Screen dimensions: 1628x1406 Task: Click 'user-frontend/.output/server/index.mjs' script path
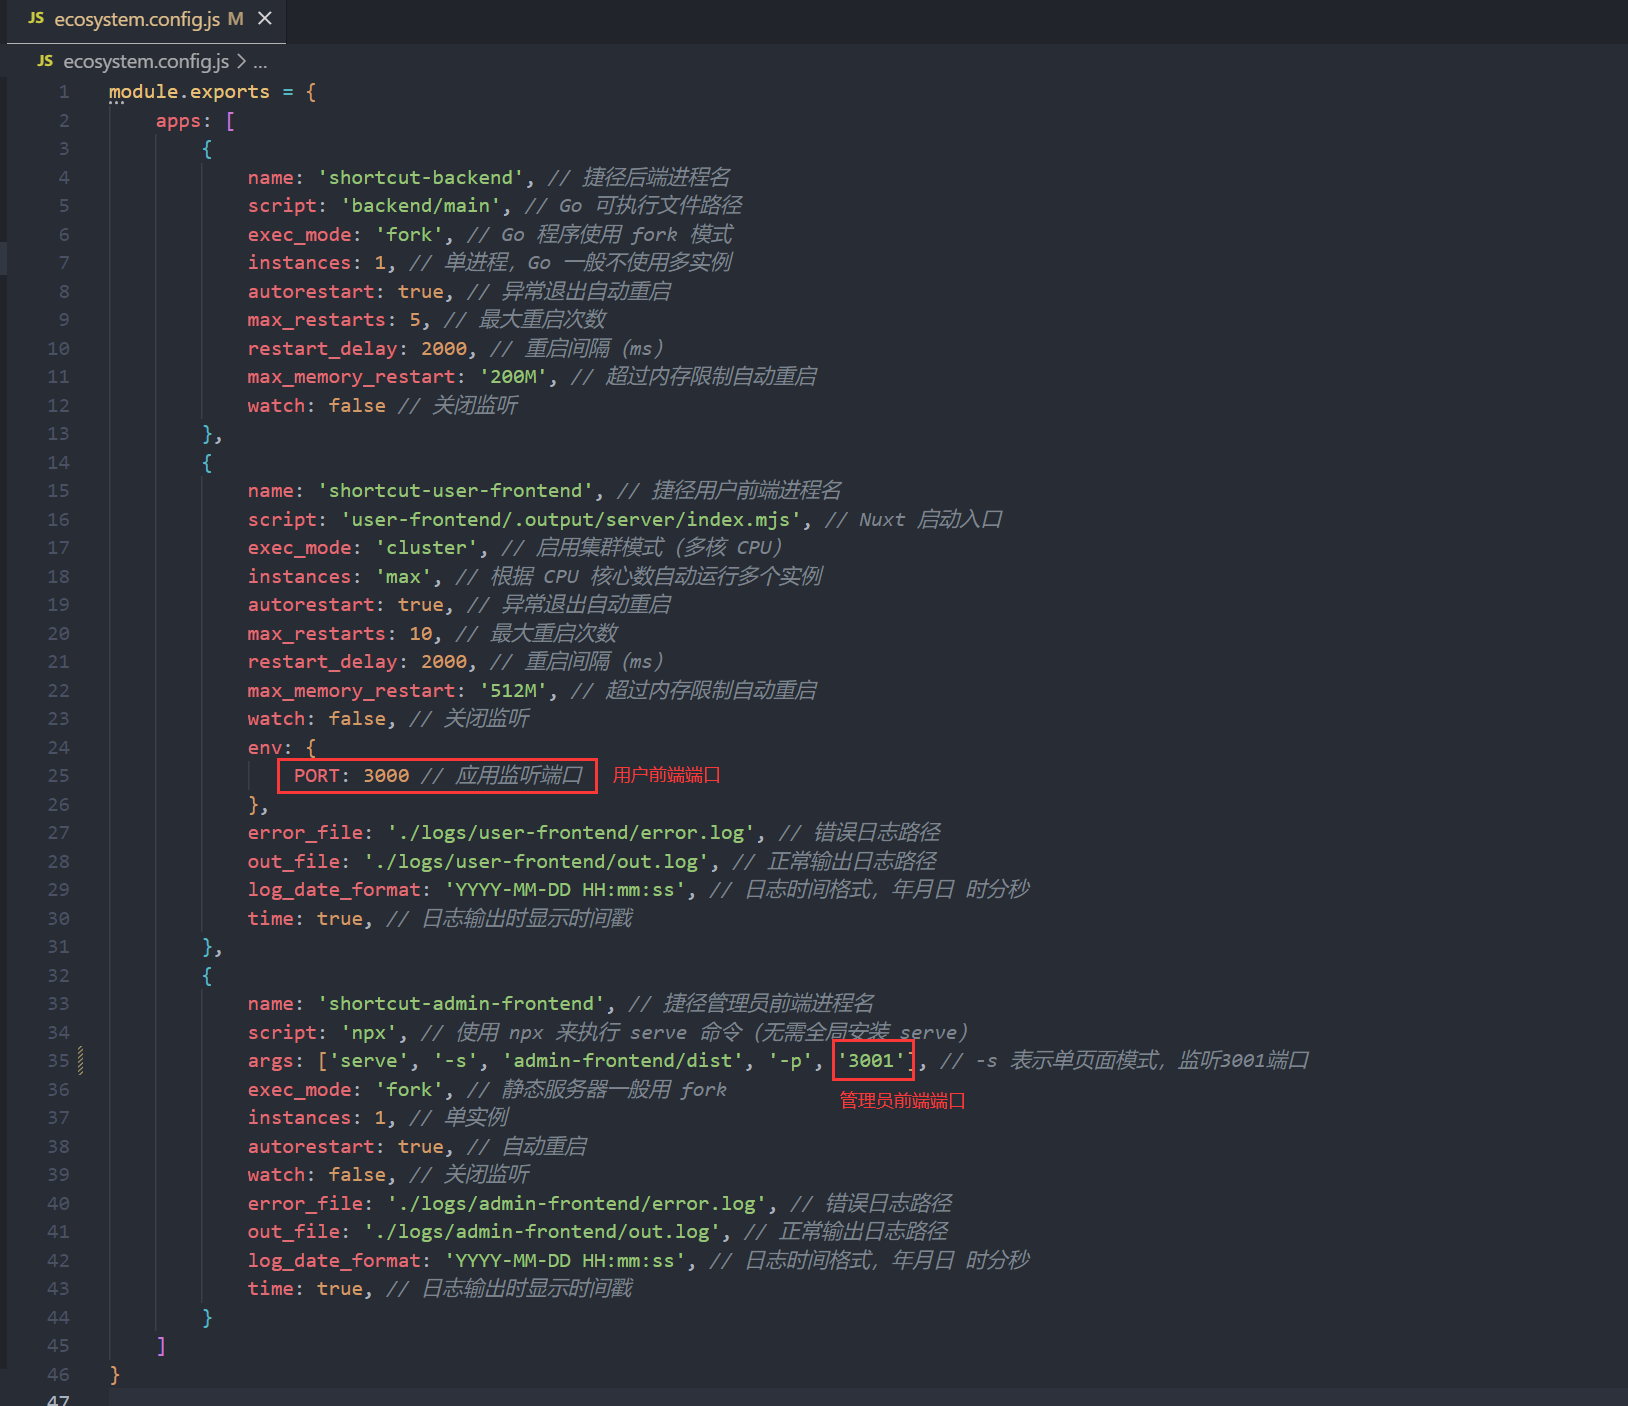pyautogui.click(x=571, y=520)
